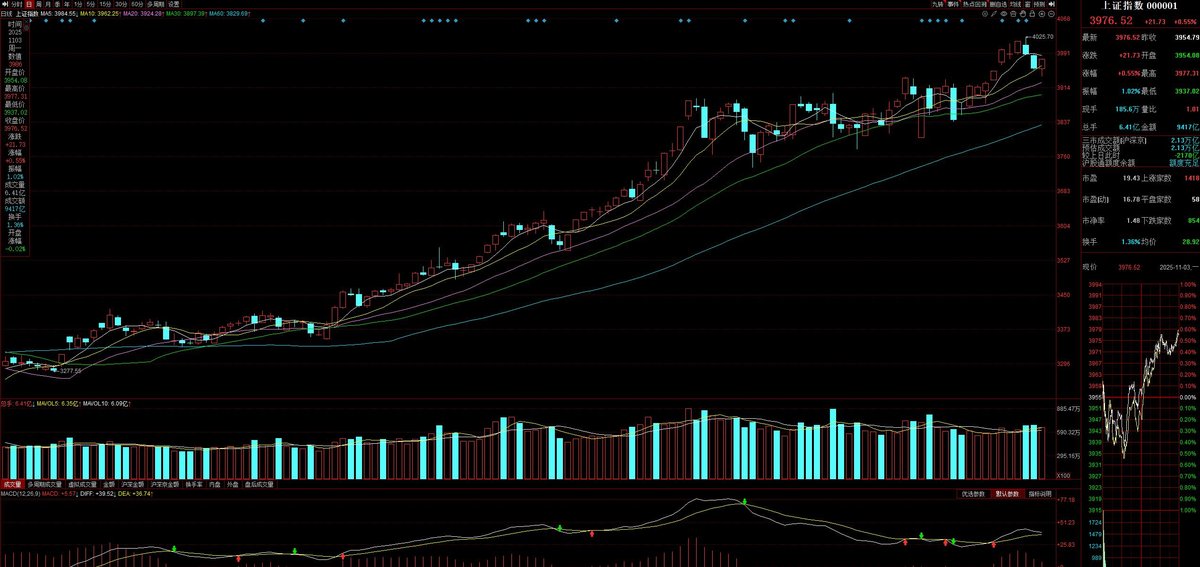Toggle the lock icon in the drawing toolbar
Screen dimensions: 1200x567
click(1032, 14)
